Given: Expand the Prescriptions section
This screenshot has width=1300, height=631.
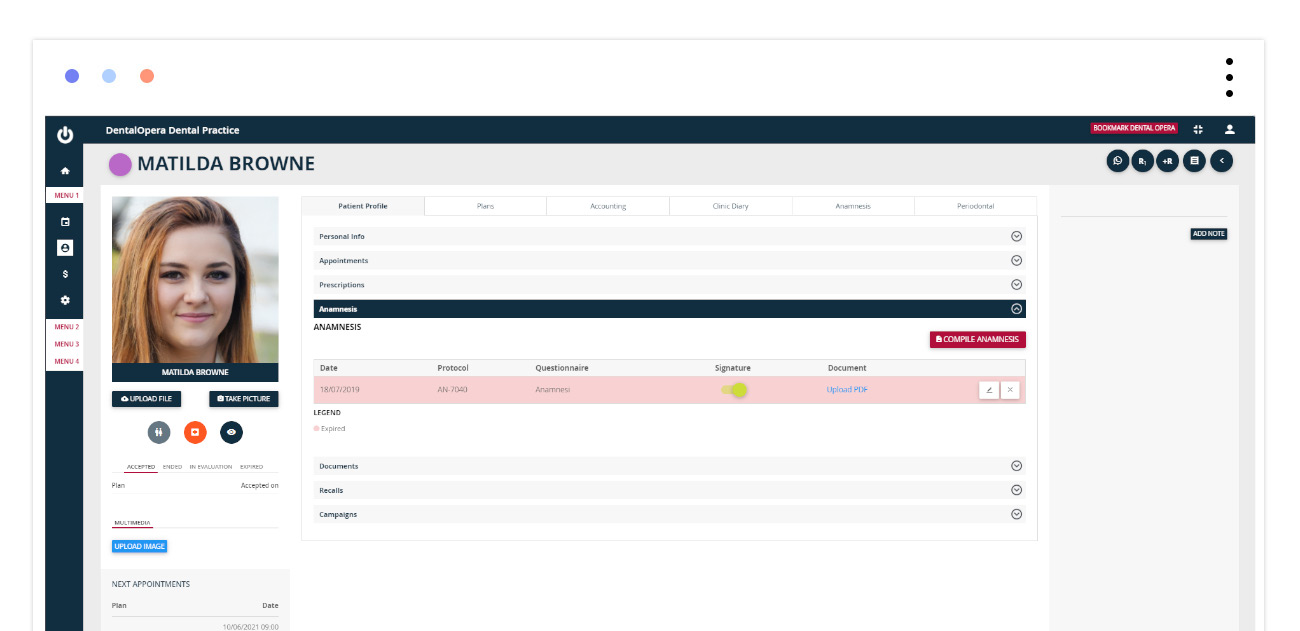Looking at the screenshot, I should [x=1016, y=285].
